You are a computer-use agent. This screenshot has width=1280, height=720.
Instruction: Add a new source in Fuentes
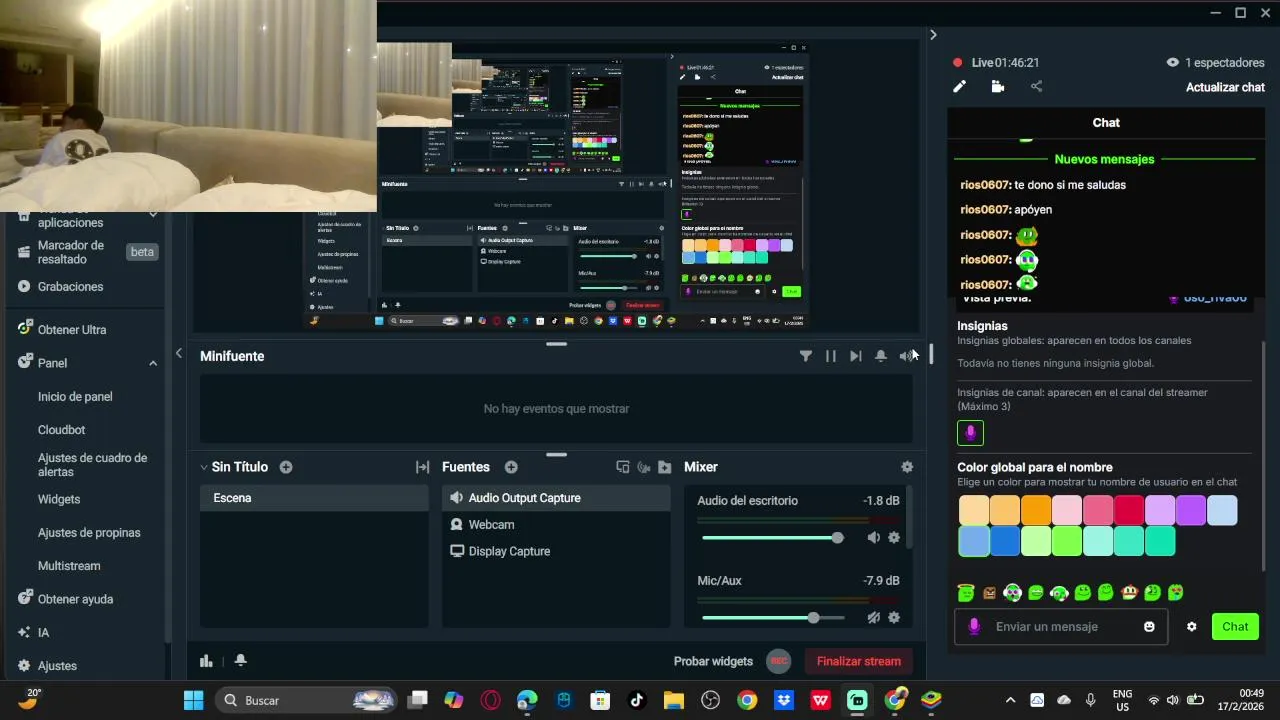point(511,467)
